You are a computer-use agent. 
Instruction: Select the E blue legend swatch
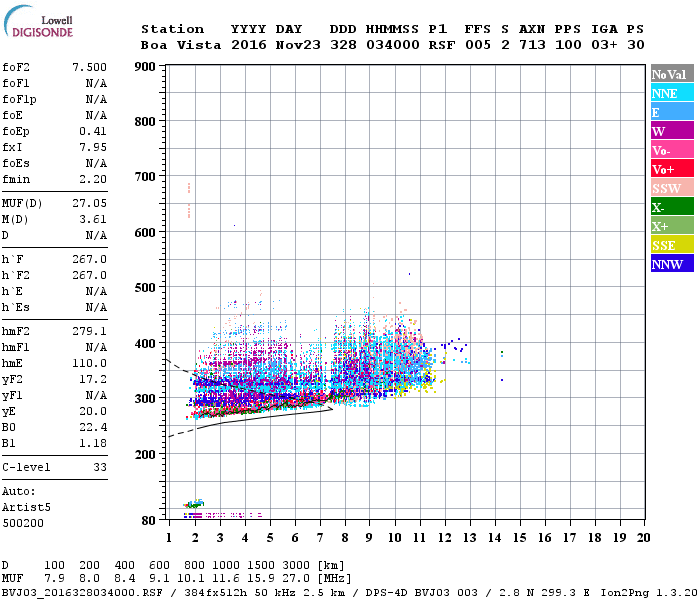pos(672,112)
